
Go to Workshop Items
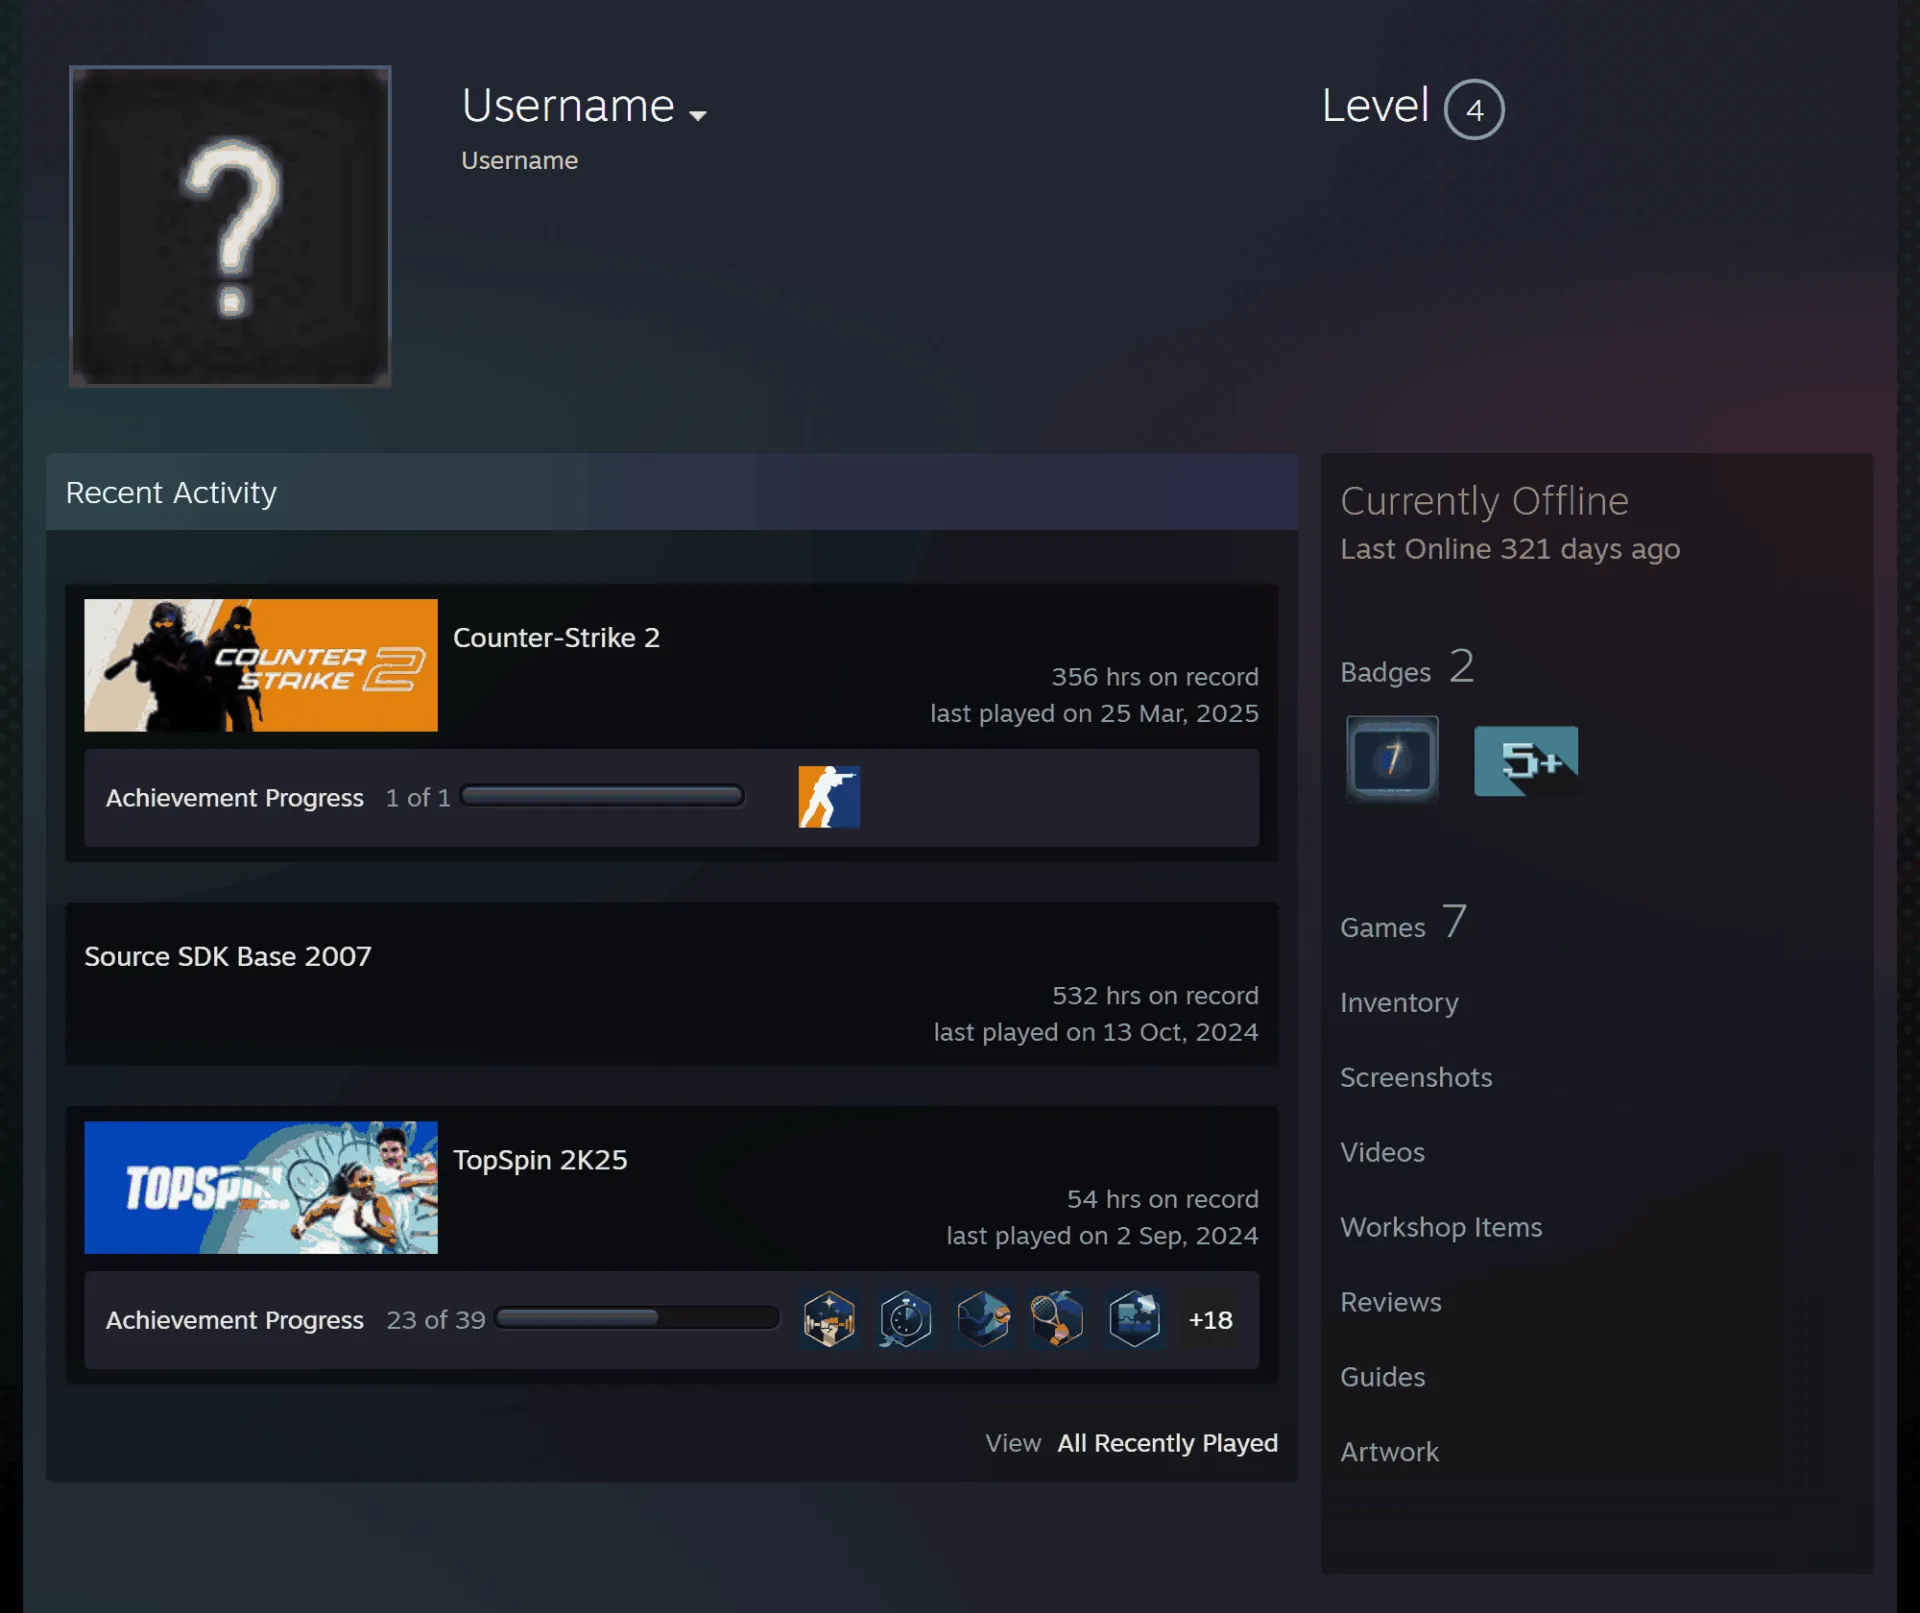(x=1441, y=1227)
